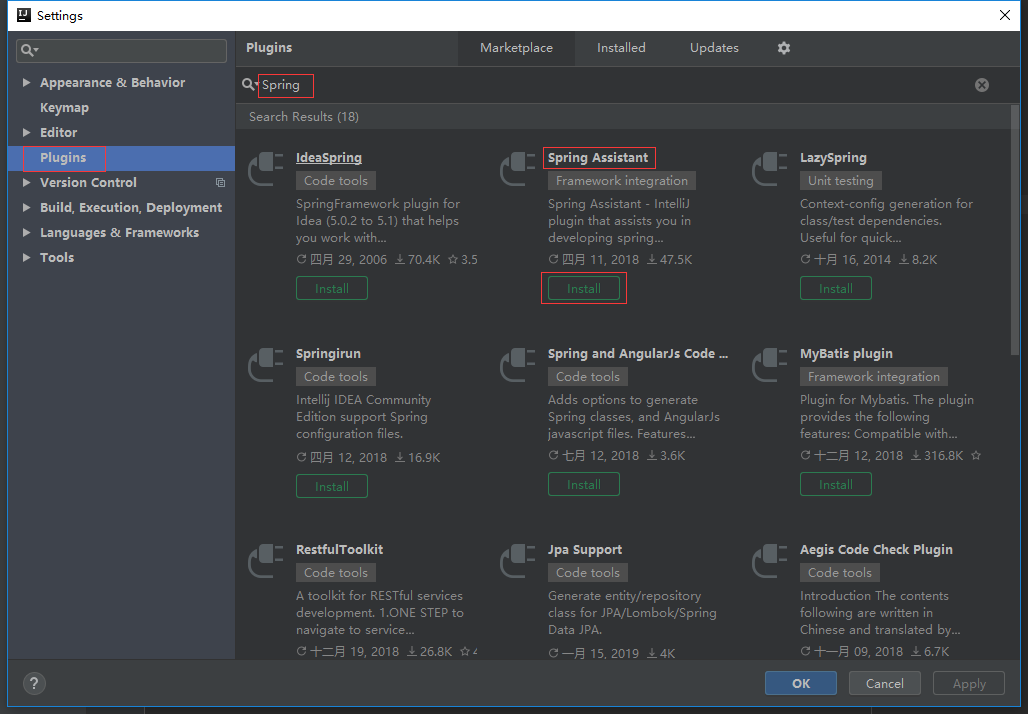Expand Build, Execution, Deployment section

coord(26,207)
